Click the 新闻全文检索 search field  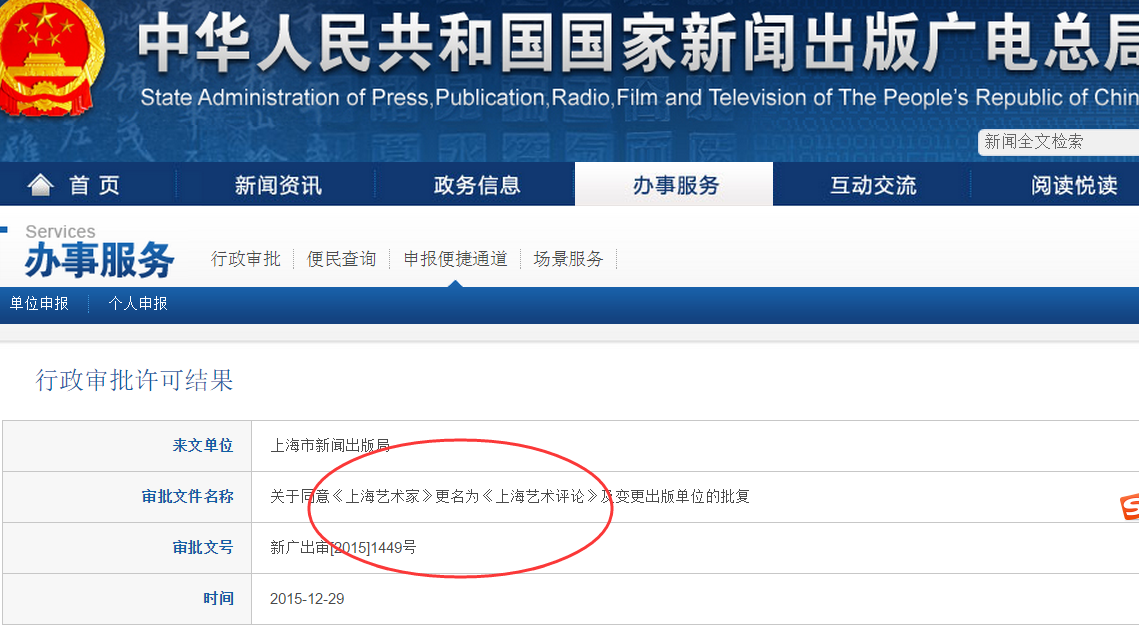tap(1058, 142)
